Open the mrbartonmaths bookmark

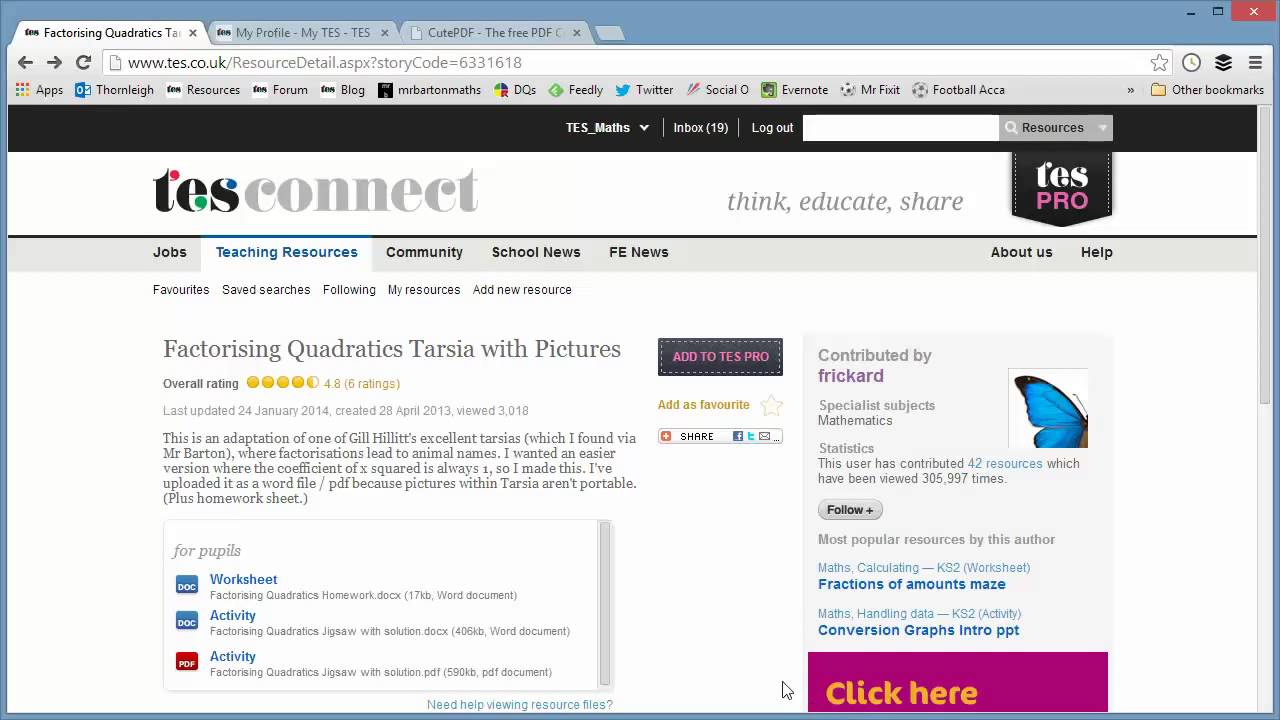[x=430, y=90]
